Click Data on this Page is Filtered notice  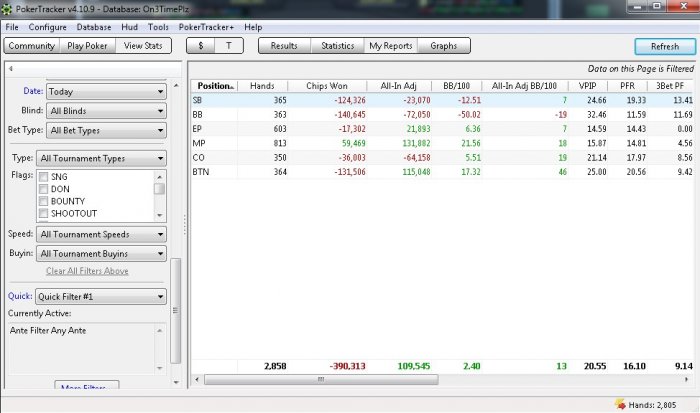641,69
